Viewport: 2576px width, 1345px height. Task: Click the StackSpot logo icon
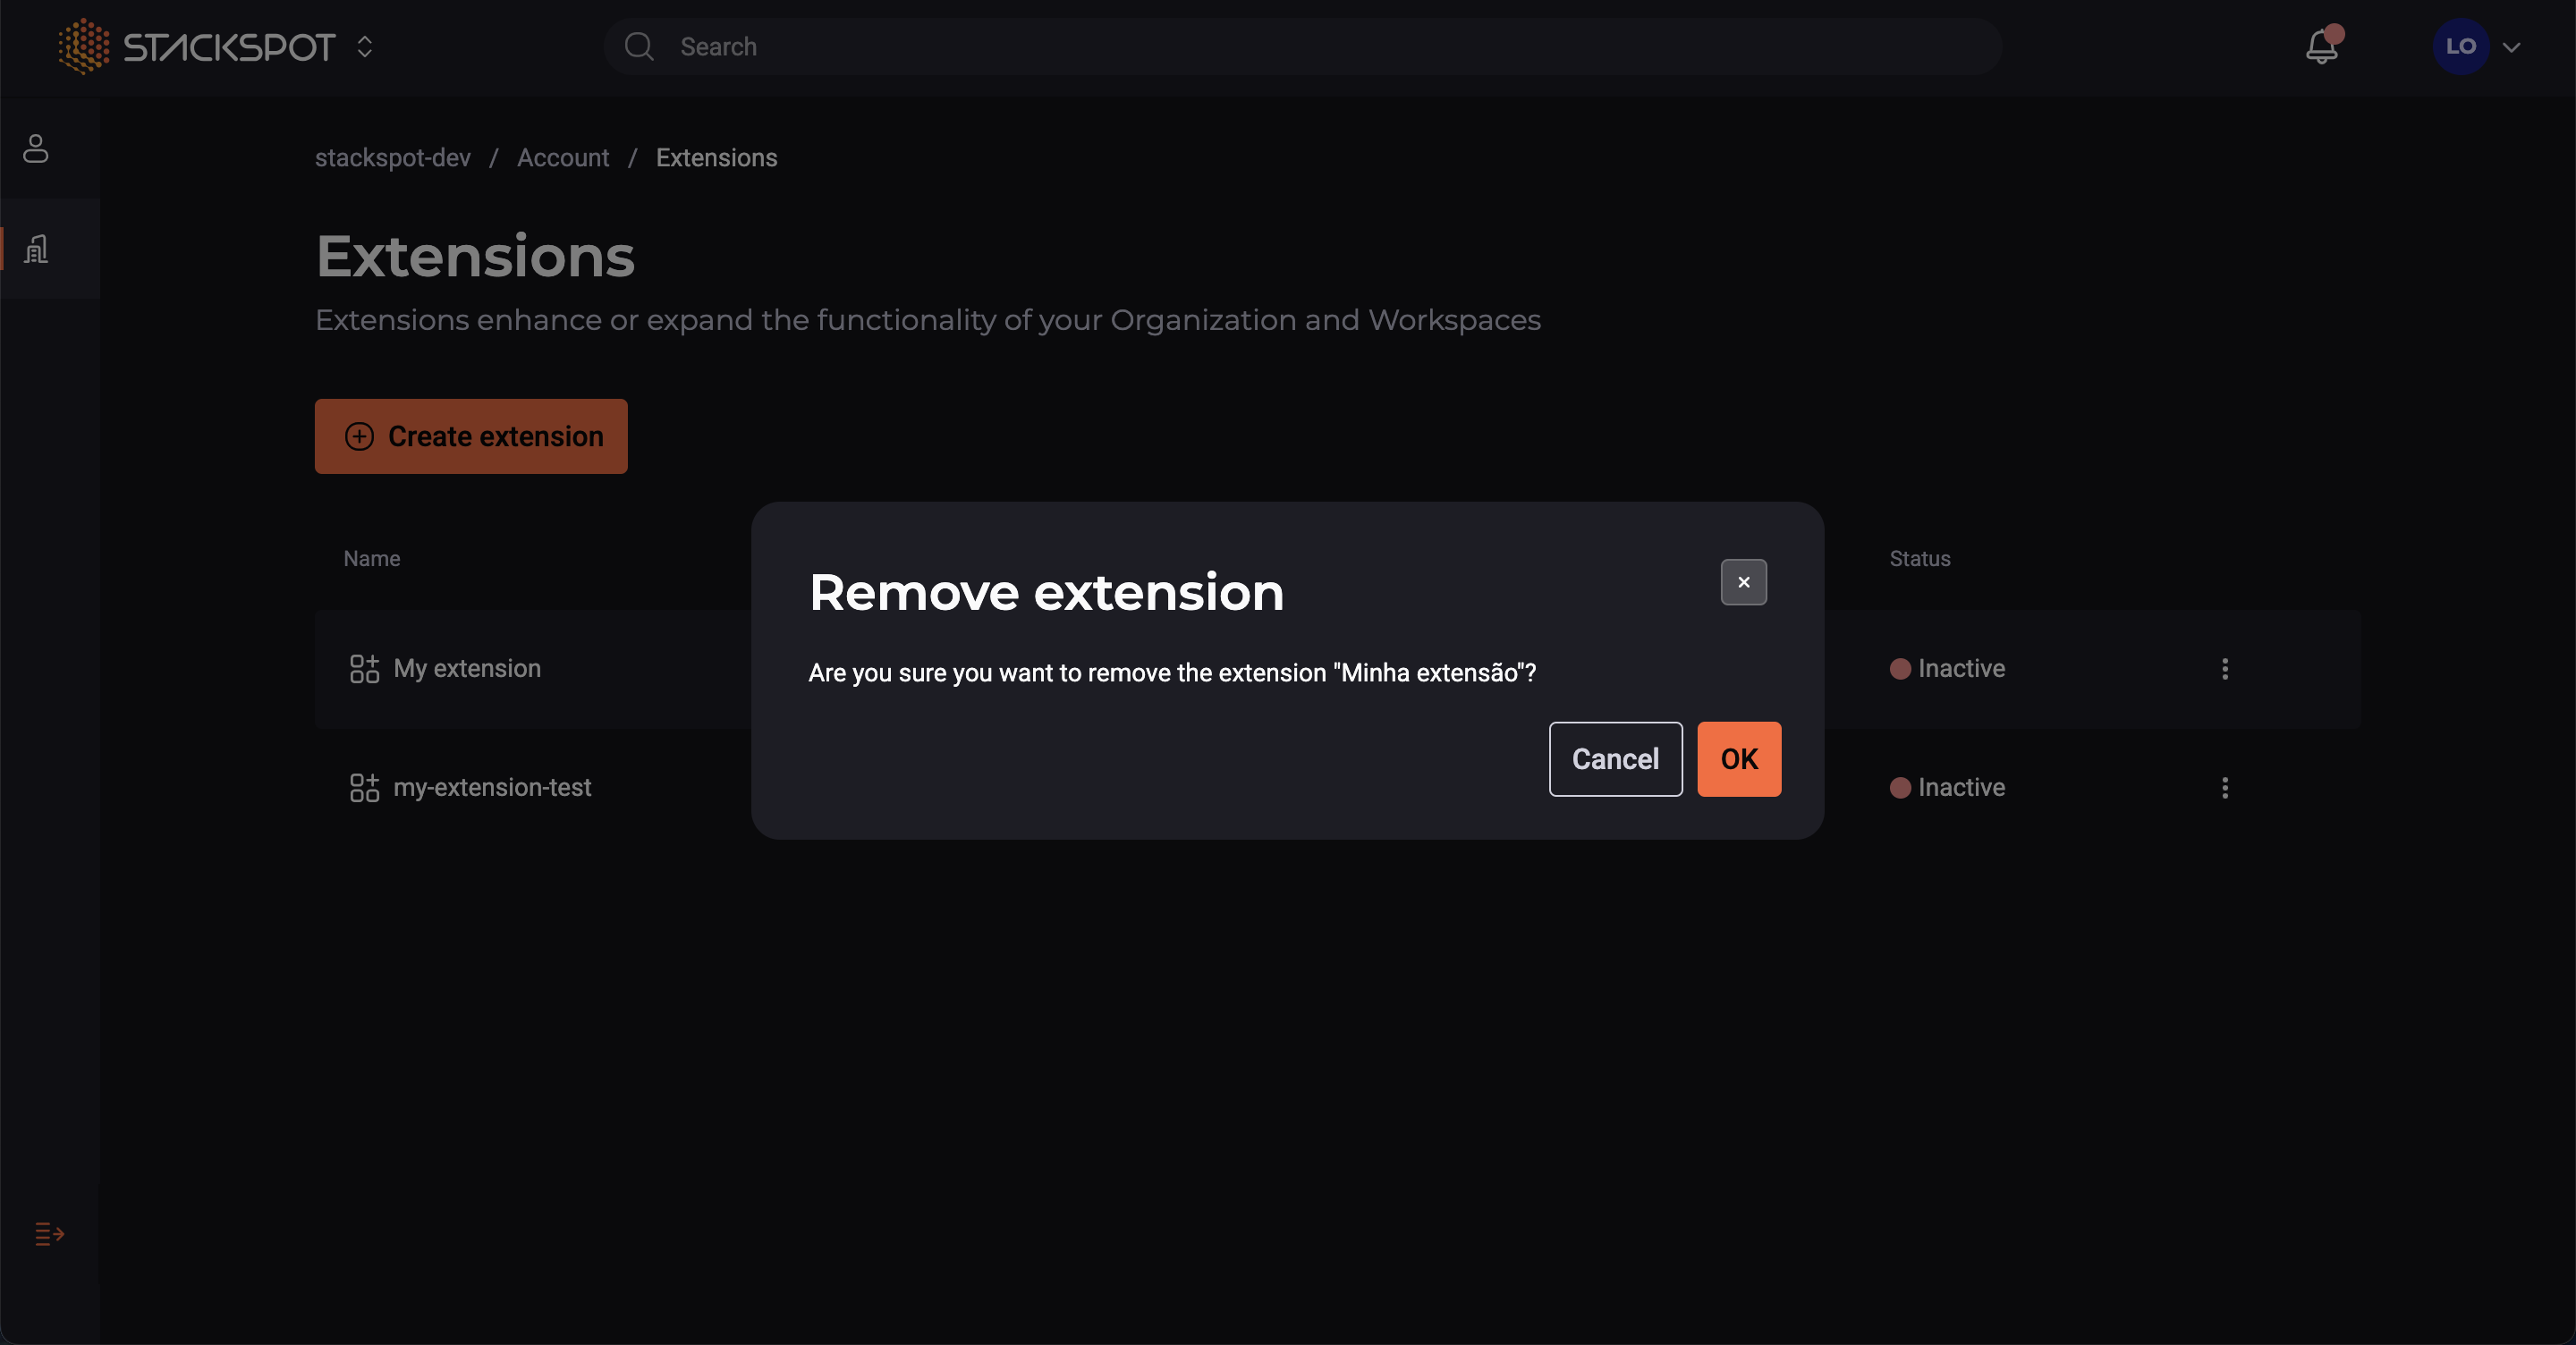[84, 46]
